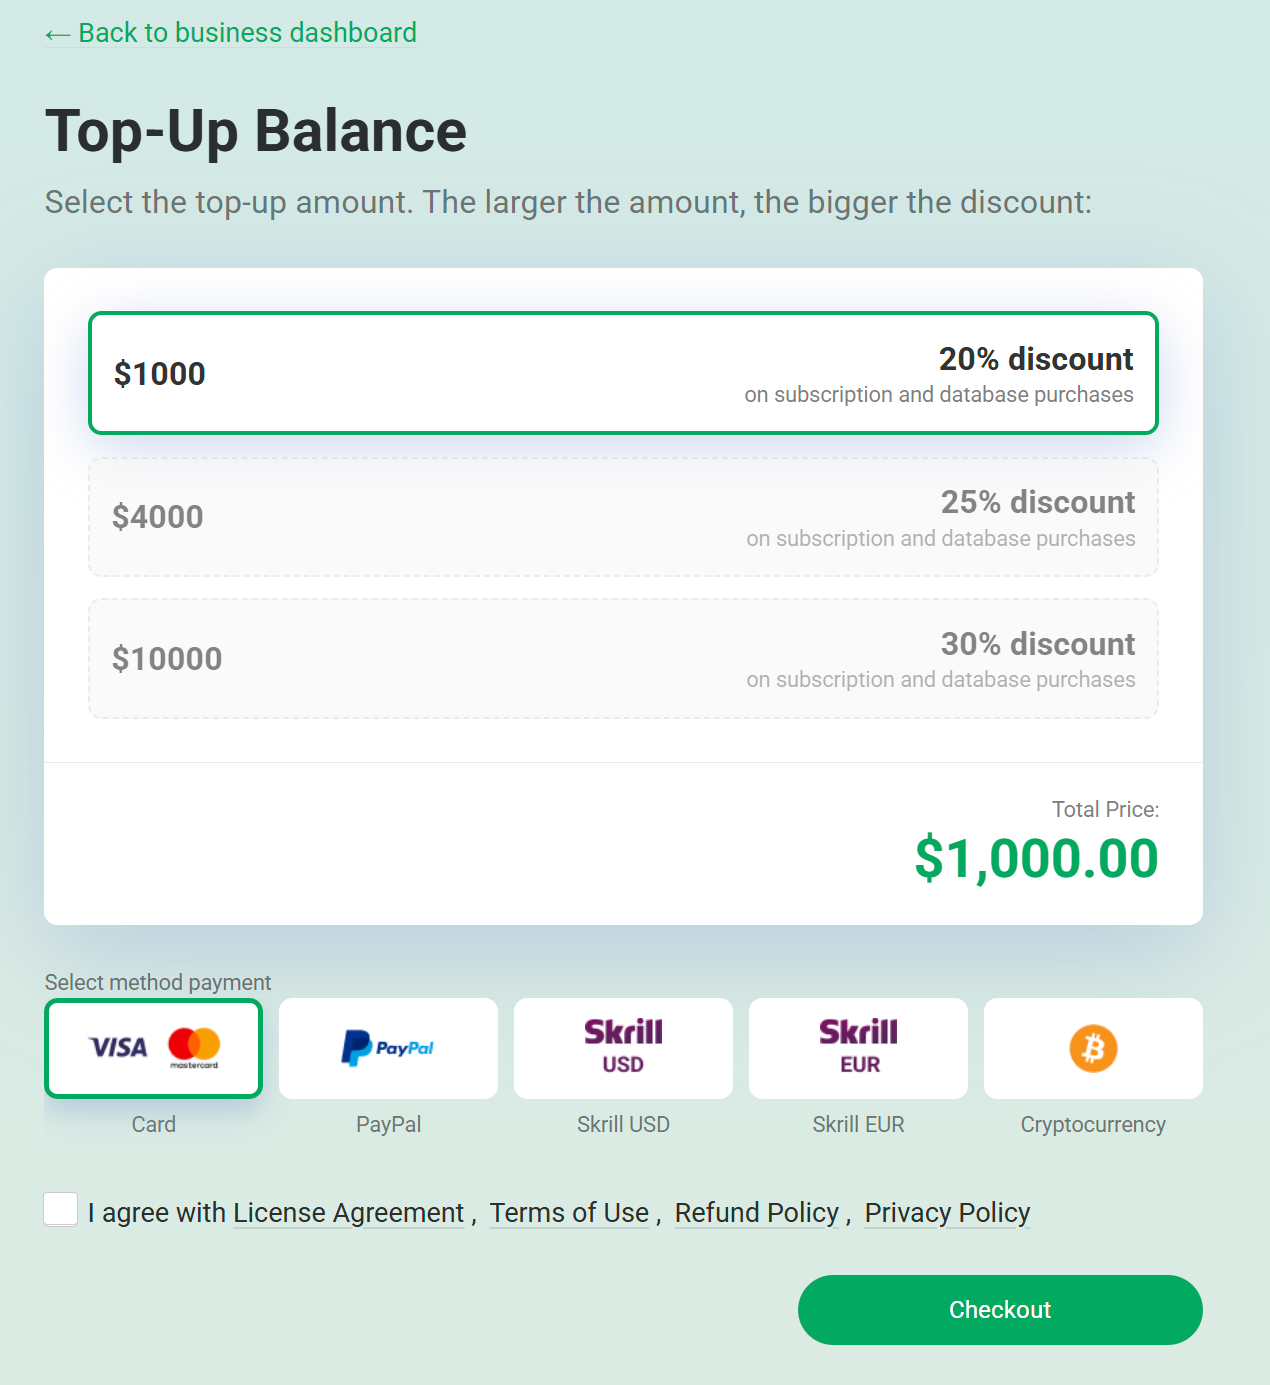The image size is (1270, 1385).
Task: Open the License Agreement link
Action: tap(349, 1213)
